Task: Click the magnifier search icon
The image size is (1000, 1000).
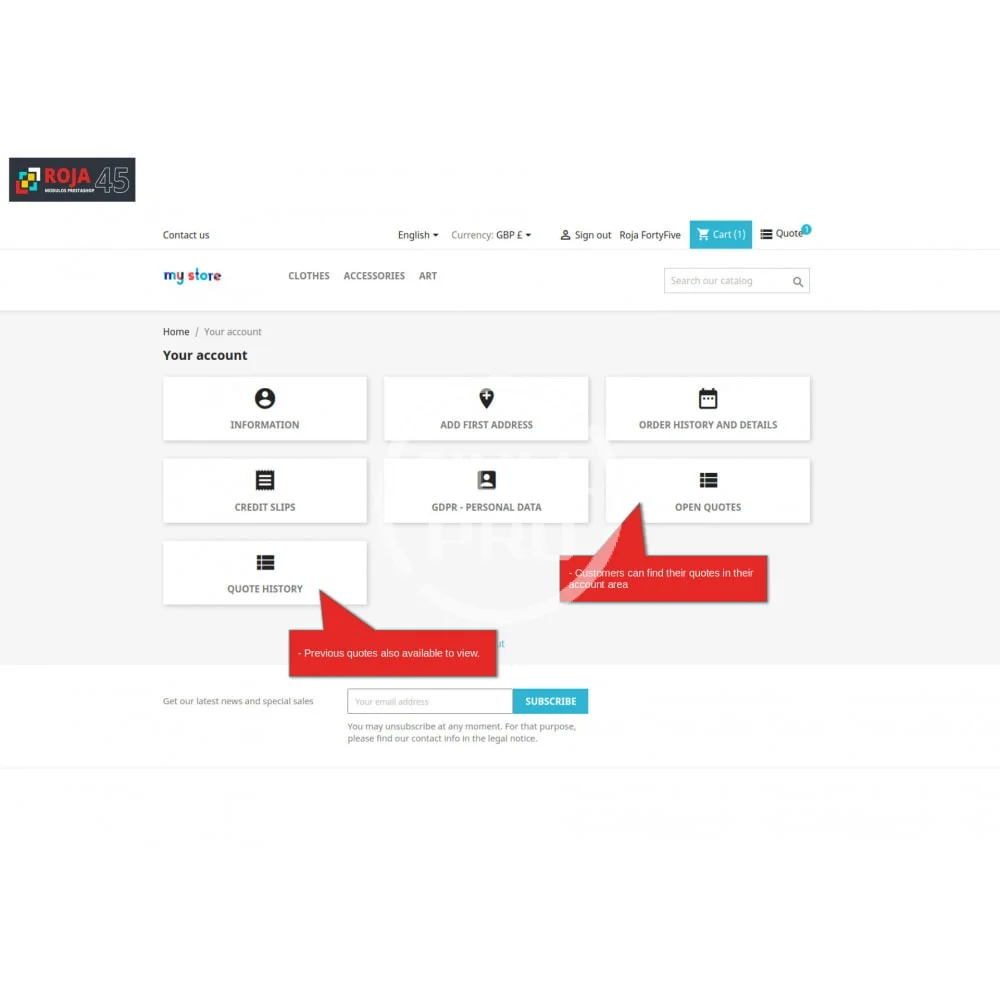Action: pyautogui.click(x=798, y=282)
